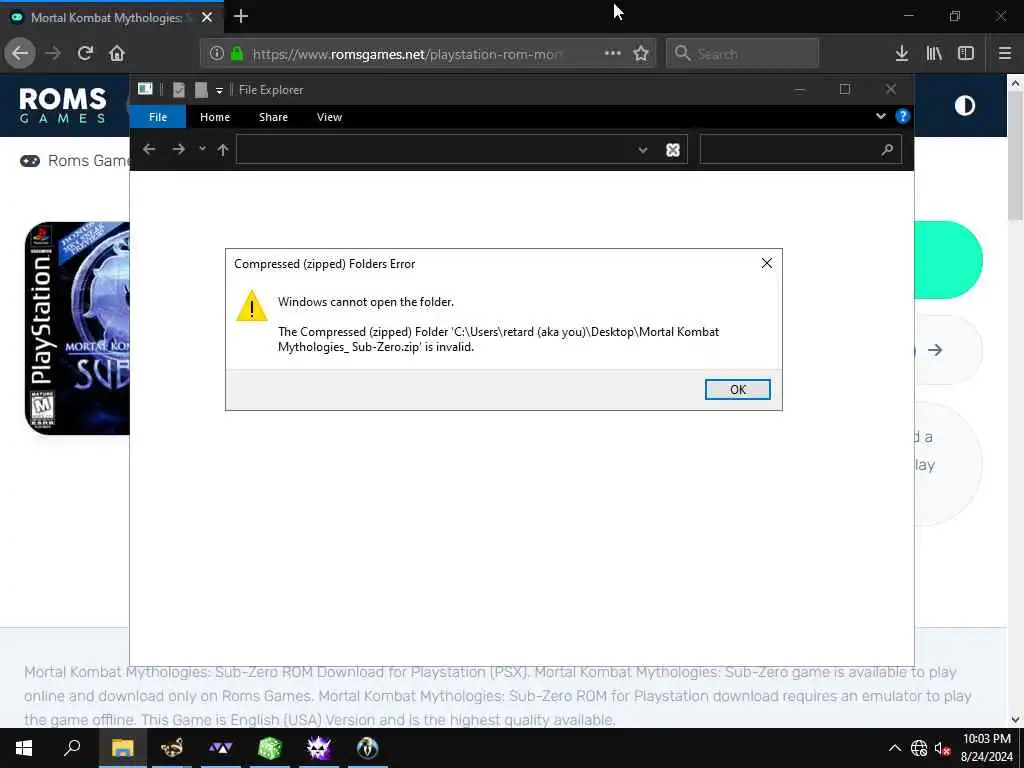Viewport: 1024px width, 768px height.
Task: Go forward in the Firefox browser
Action: pos(53,54)
